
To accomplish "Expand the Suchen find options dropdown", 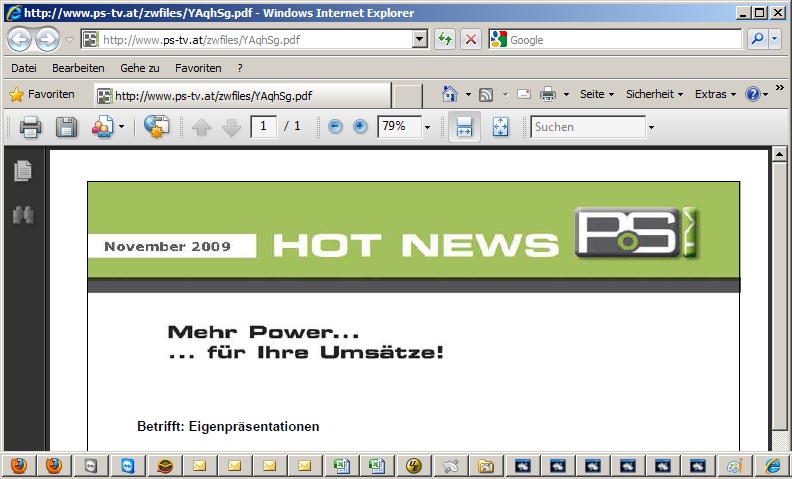I will click(651, 127).
